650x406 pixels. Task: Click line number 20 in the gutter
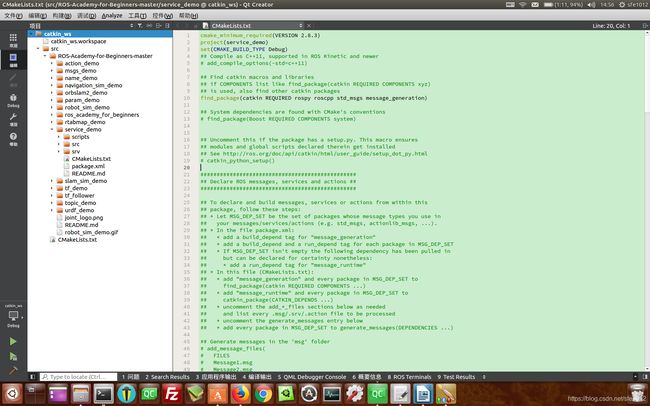pyautogui.click(x=187, y=167)
